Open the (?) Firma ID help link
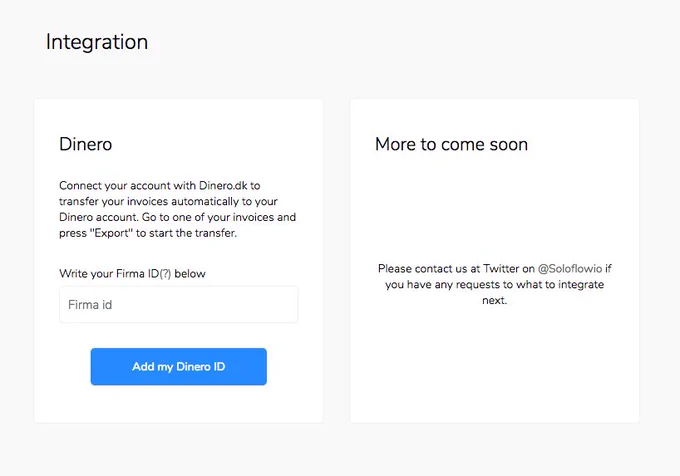 click(165, 274)
